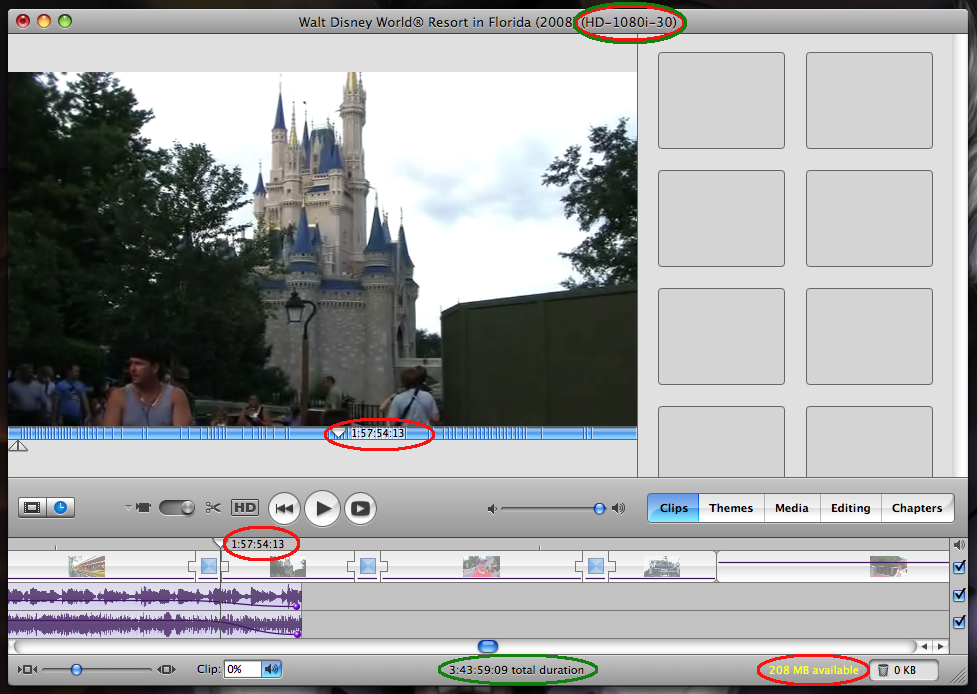Click the timeline playhead at 1:57:54:13

point(219,544)
